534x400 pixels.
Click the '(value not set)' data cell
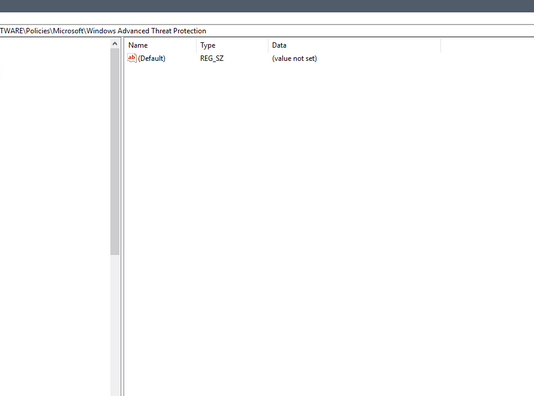click(294, 58)
